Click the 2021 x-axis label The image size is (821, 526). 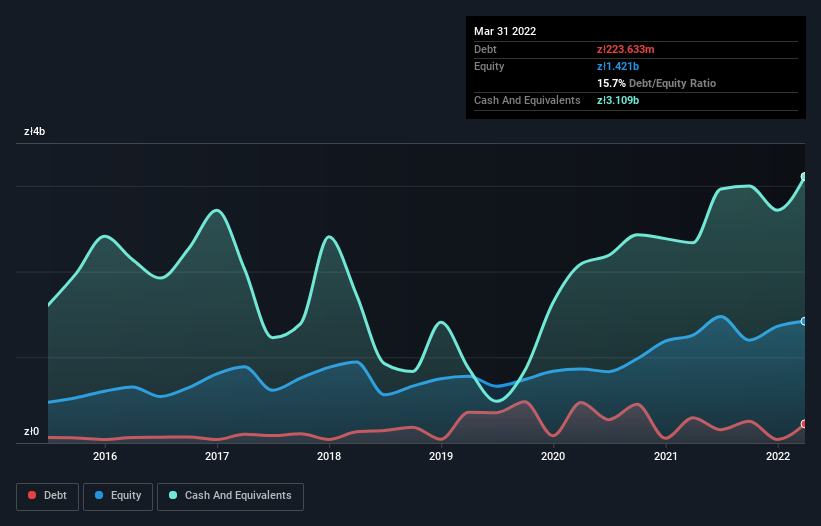point(665,456)
